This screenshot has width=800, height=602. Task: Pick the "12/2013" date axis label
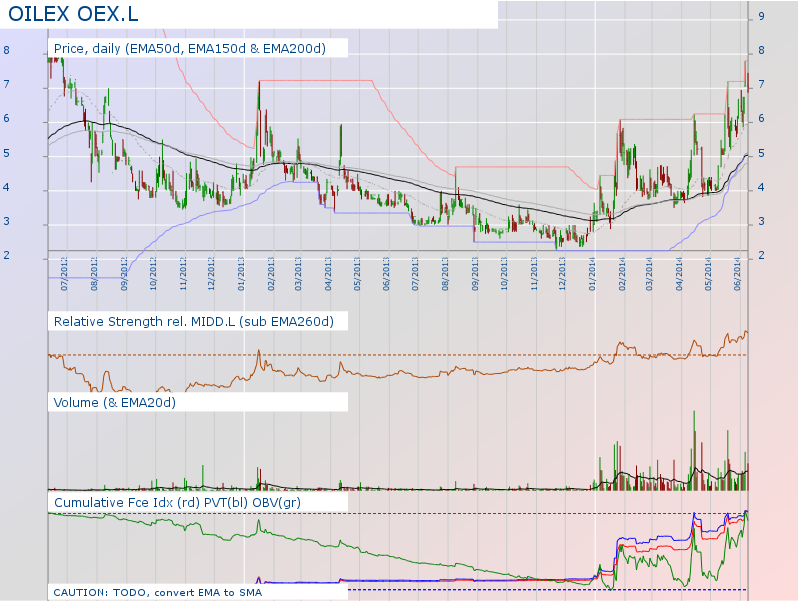(563, 274)
